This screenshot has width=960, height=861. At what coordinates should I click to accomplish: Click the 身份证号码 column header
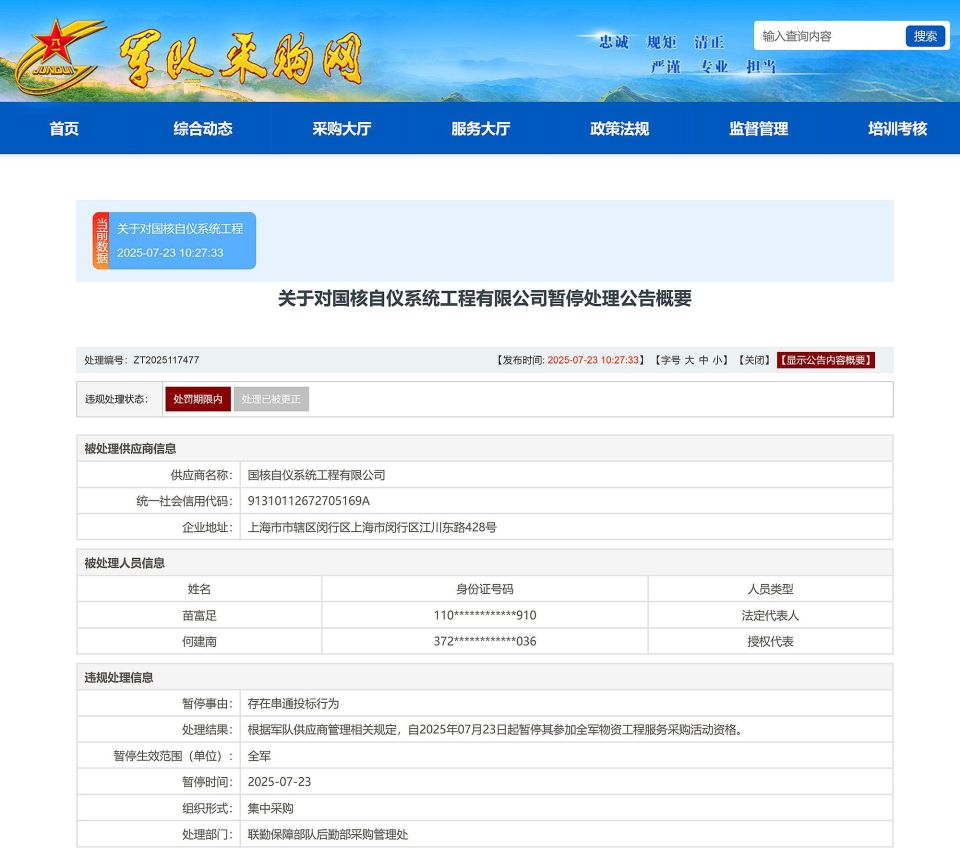(x=485, y=589)
